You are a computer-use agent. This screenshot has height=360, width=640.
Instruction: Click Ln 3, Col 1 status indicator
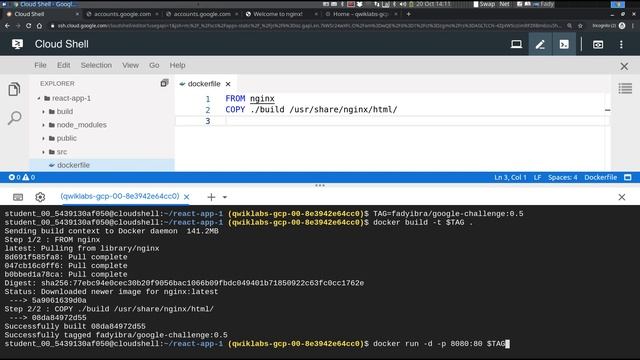point(510,177)
